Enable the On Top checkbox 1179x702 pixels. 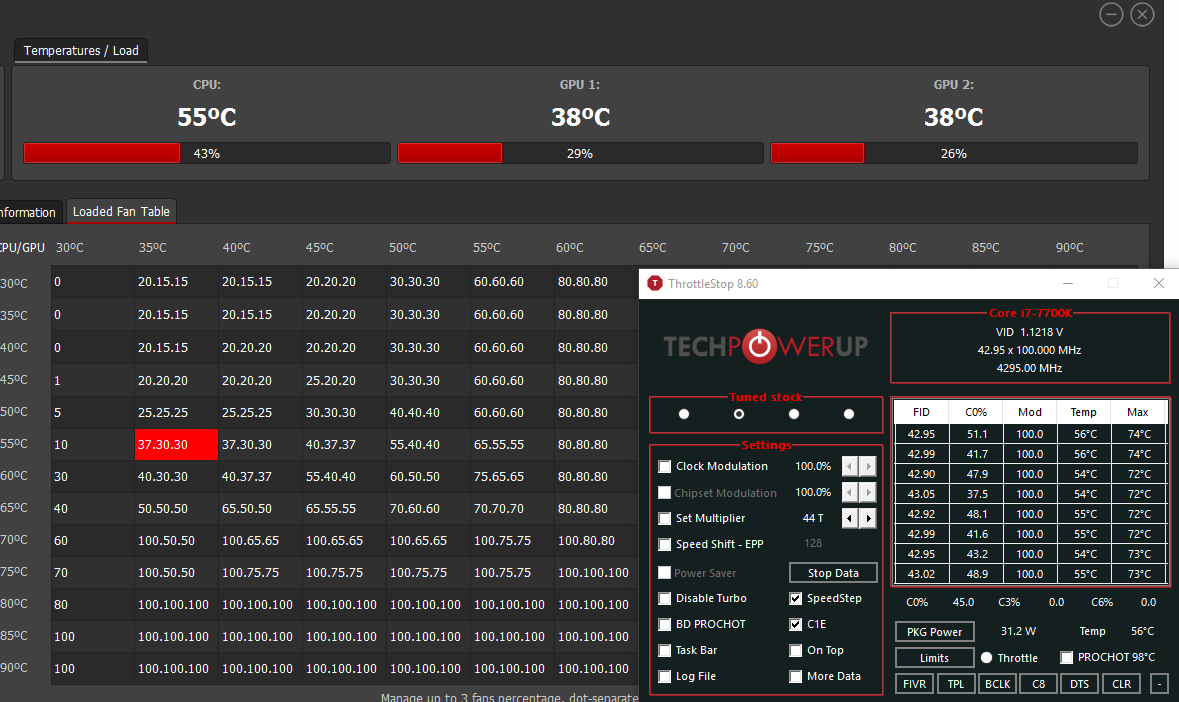(796, 651)
